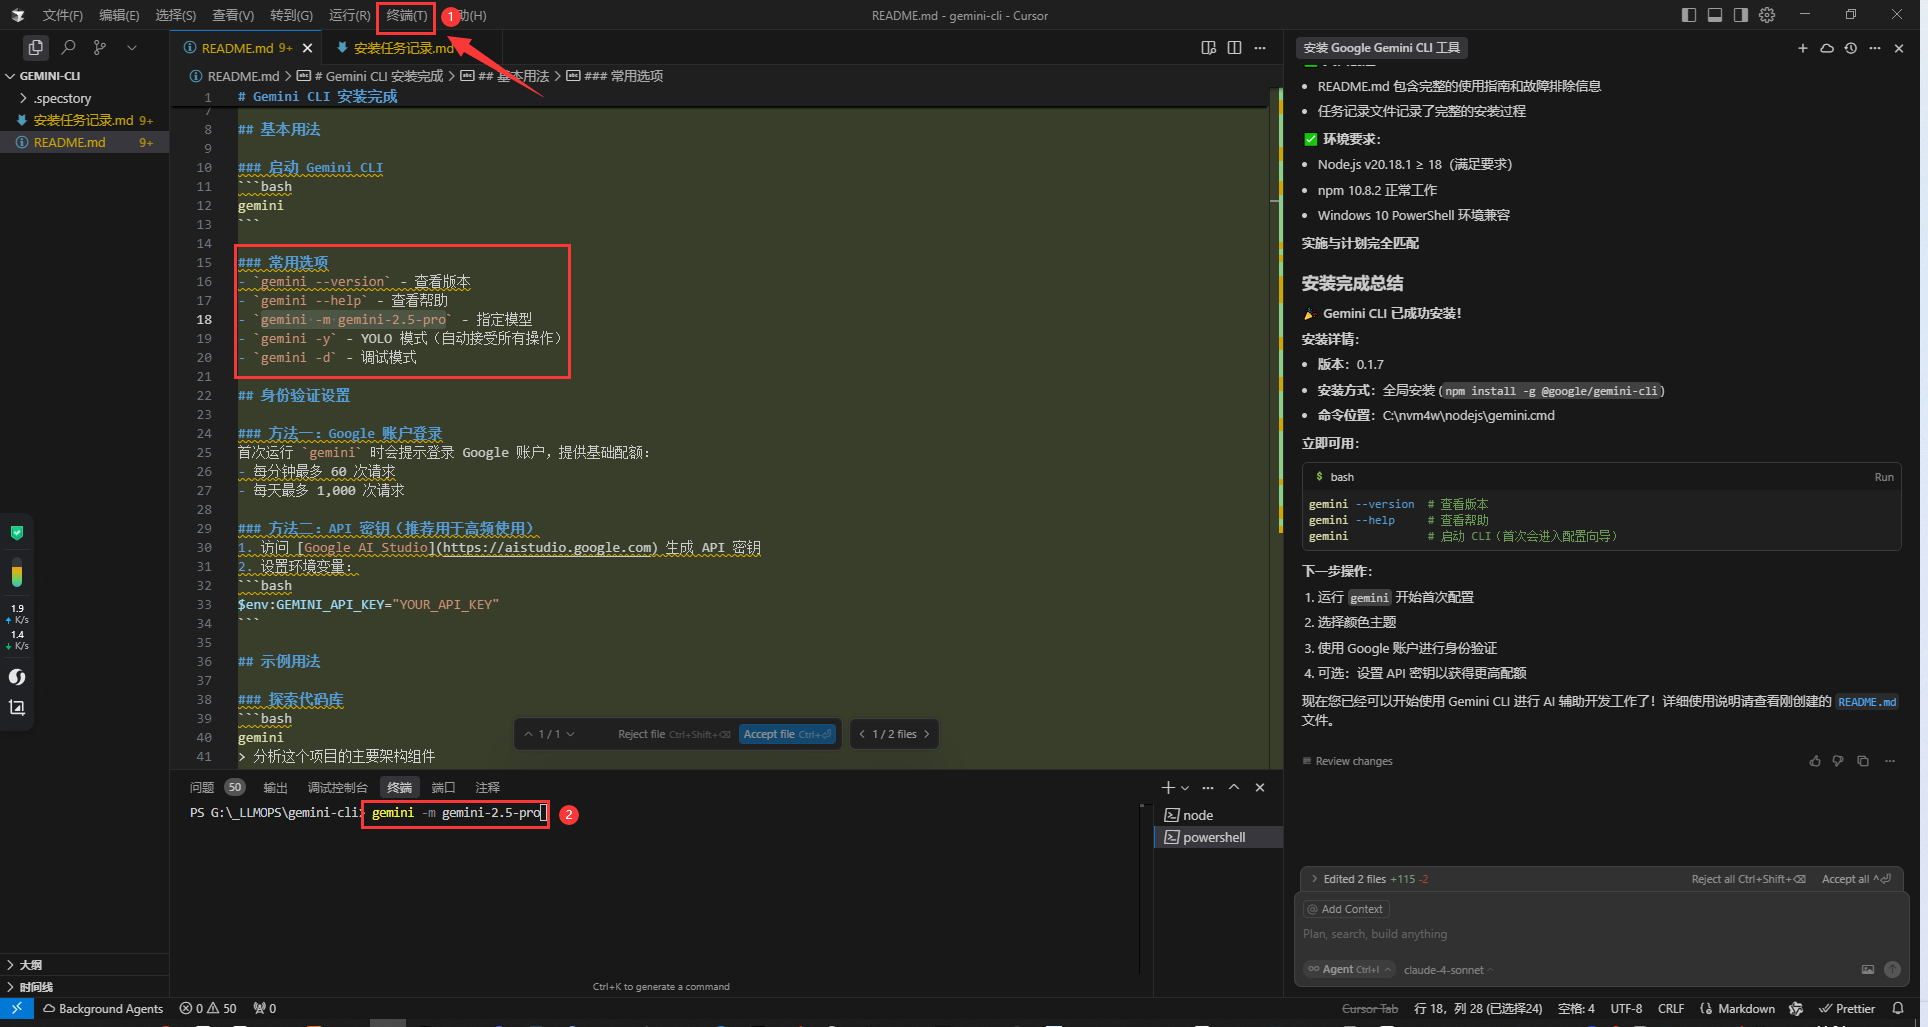
Task: Switch to 安装任务记录.md editor tab
Action: click(403, 48)
